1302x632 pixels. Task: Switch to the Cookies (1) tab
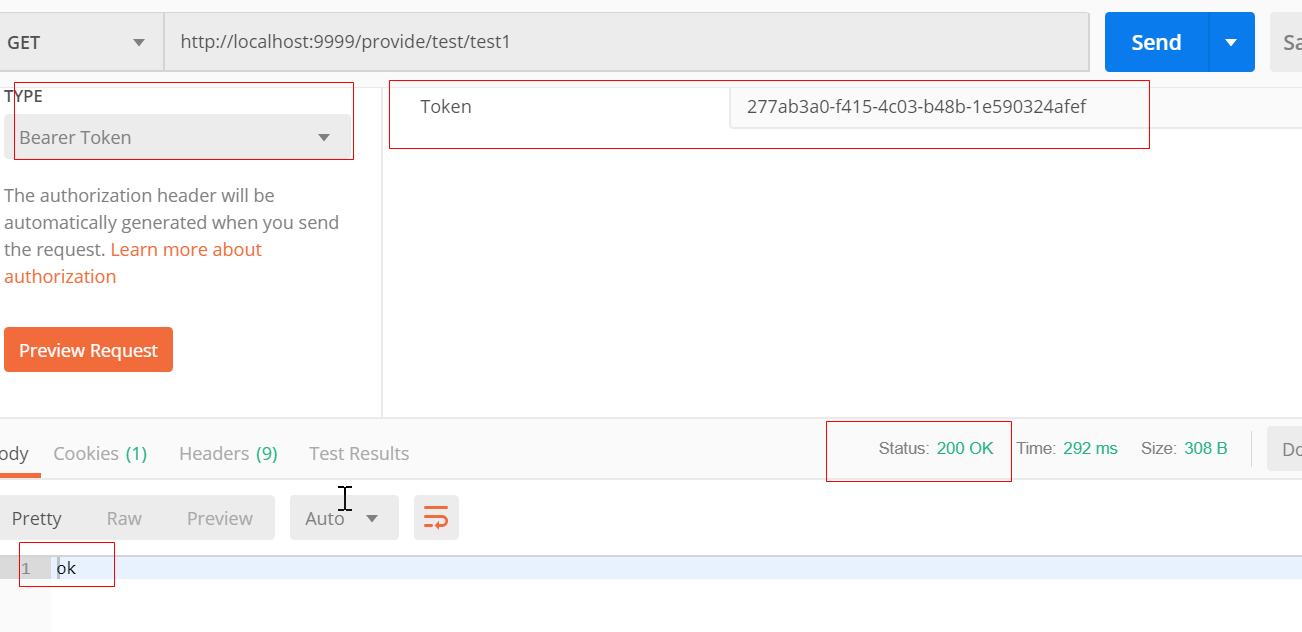100,453
